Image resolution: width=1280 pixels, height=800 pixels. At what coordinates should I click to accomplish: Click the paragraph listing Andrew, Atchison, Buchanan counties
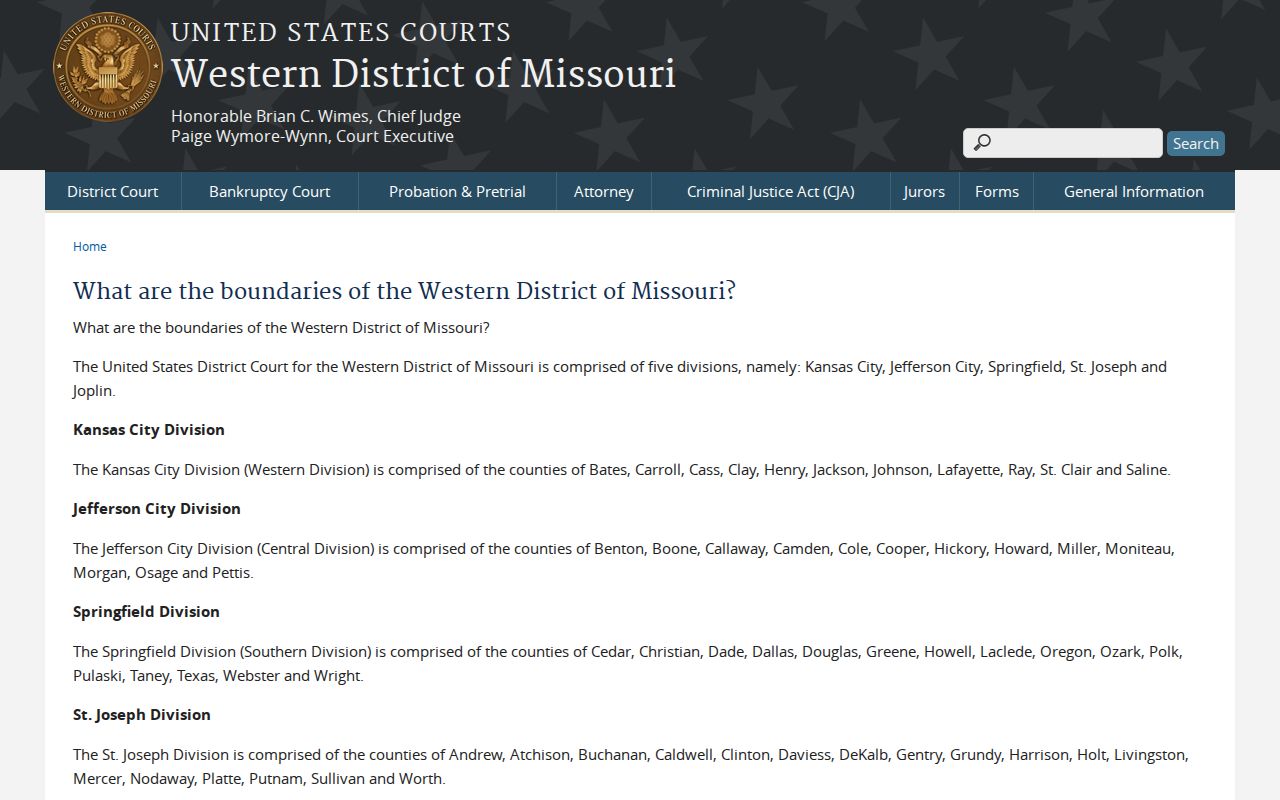[x=631, y=767]
